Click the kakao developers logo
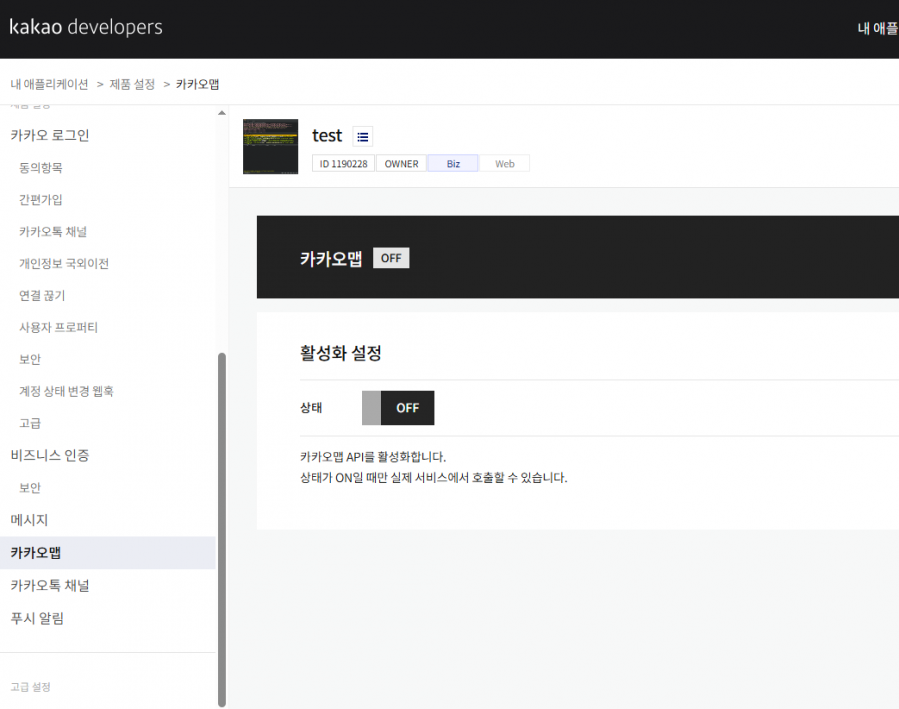 [x=86, y=27]
